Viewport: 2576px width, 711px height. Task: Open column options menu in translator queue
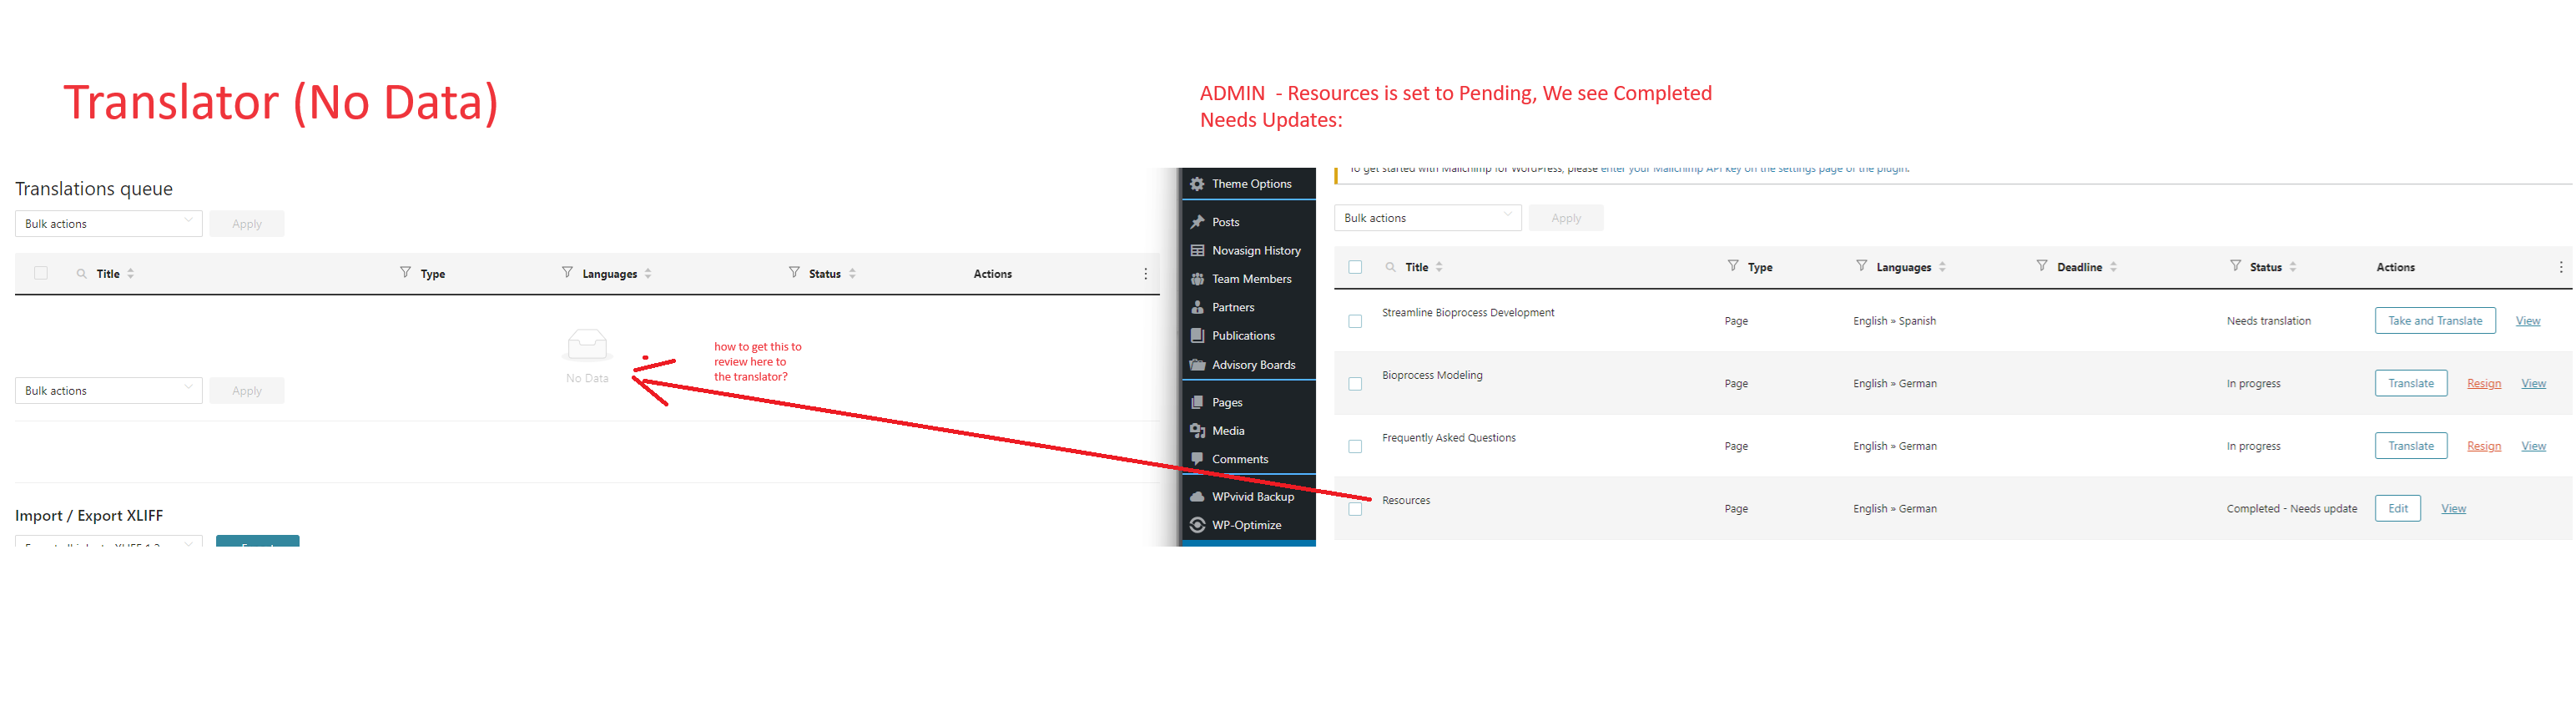pos(1145,274)
